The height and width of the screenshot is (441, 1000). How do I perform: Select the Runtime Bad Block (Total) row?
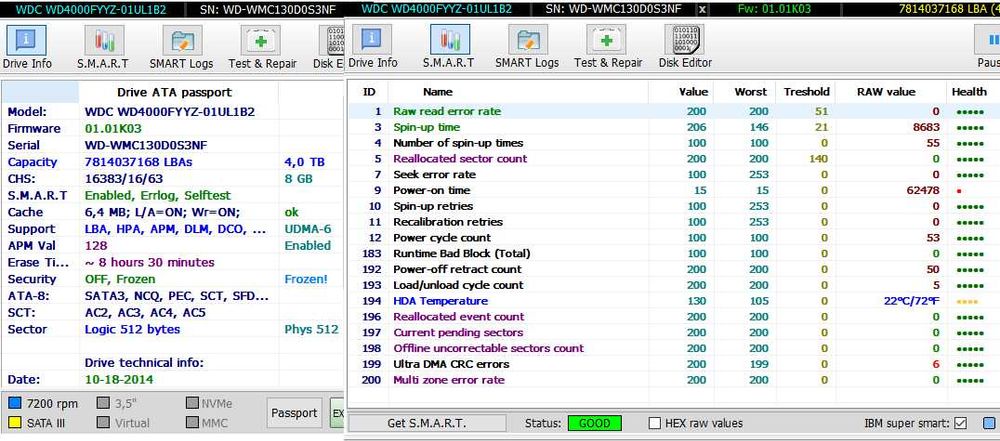673,253
